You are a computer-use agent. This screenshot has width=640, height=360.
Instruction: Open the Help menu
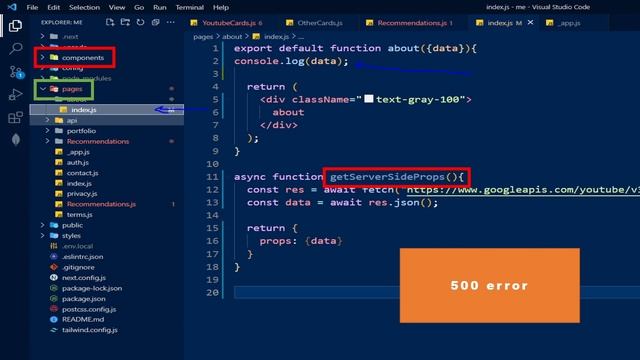220,7
